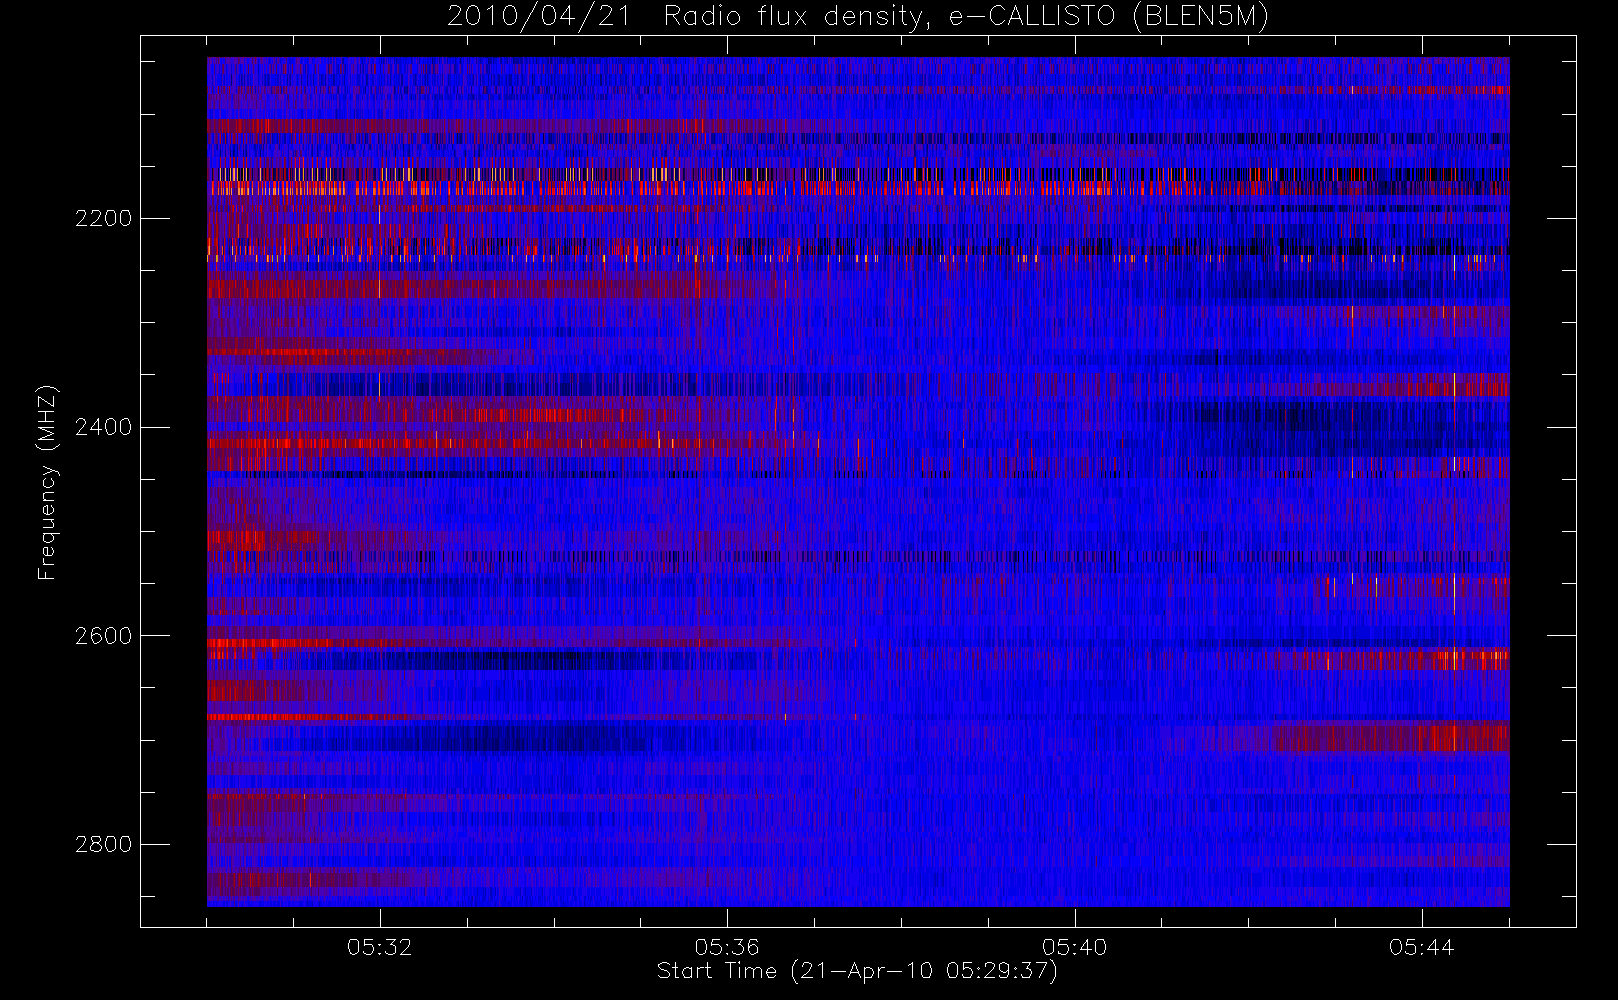Click the 05:44 time tick label
Screen dimensions: 1618x1000
pos(1421,947)
